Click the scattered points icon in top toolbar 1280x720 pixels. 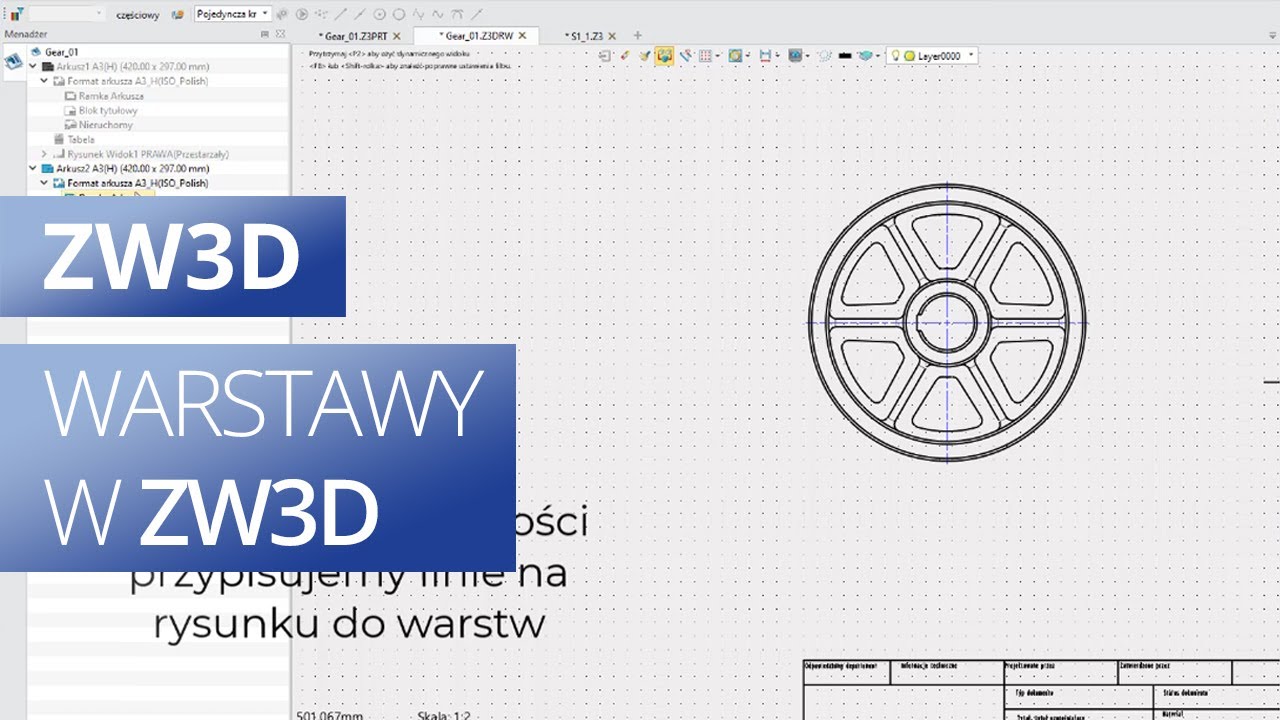point(320,14)
